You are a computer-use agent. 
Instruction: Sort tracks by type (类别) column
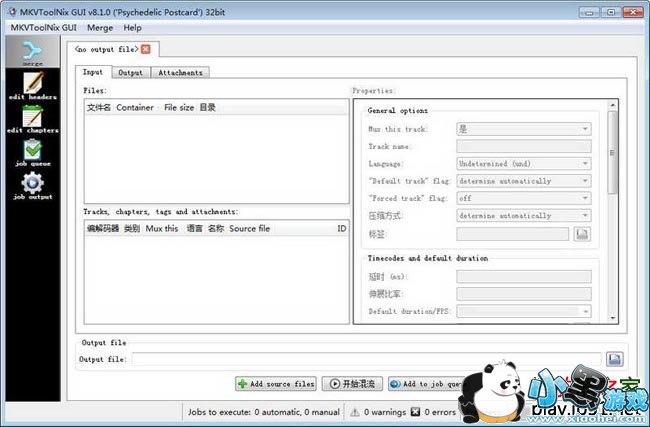pos(132,228)
